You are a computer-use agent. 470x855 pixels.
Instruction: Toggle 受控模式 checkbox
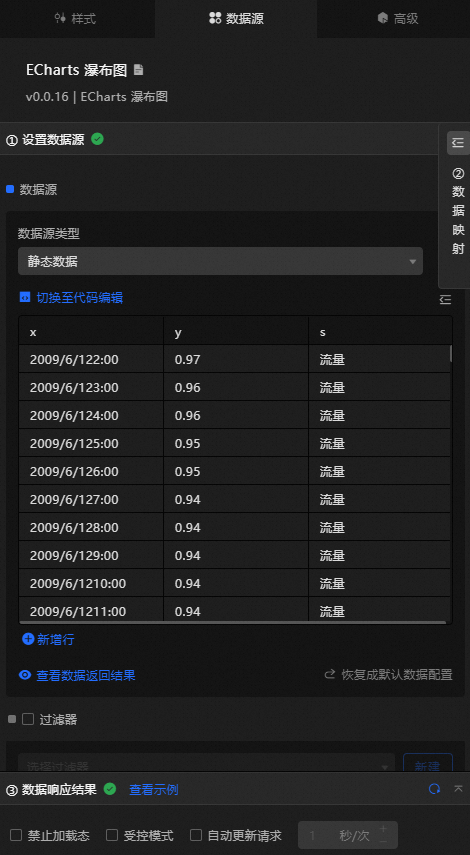[x=112, y=835]
